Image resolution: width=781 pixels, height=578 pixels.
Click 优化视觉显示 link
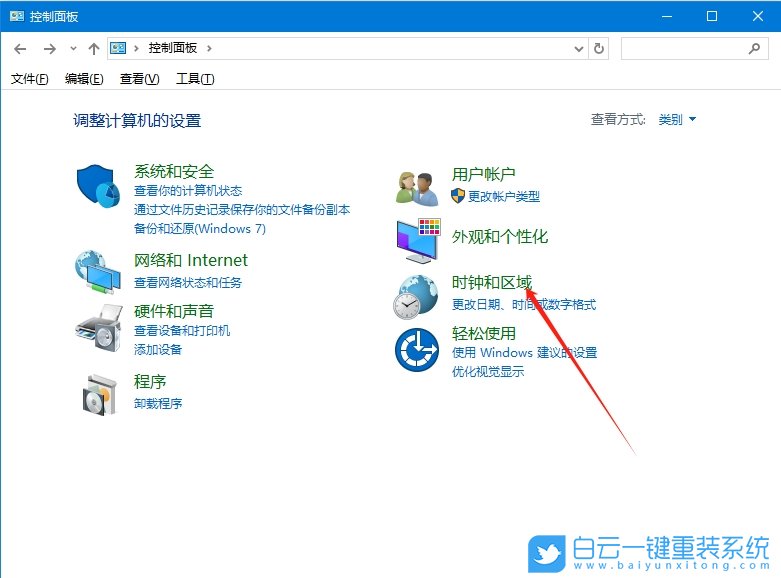tap(488, 372)
